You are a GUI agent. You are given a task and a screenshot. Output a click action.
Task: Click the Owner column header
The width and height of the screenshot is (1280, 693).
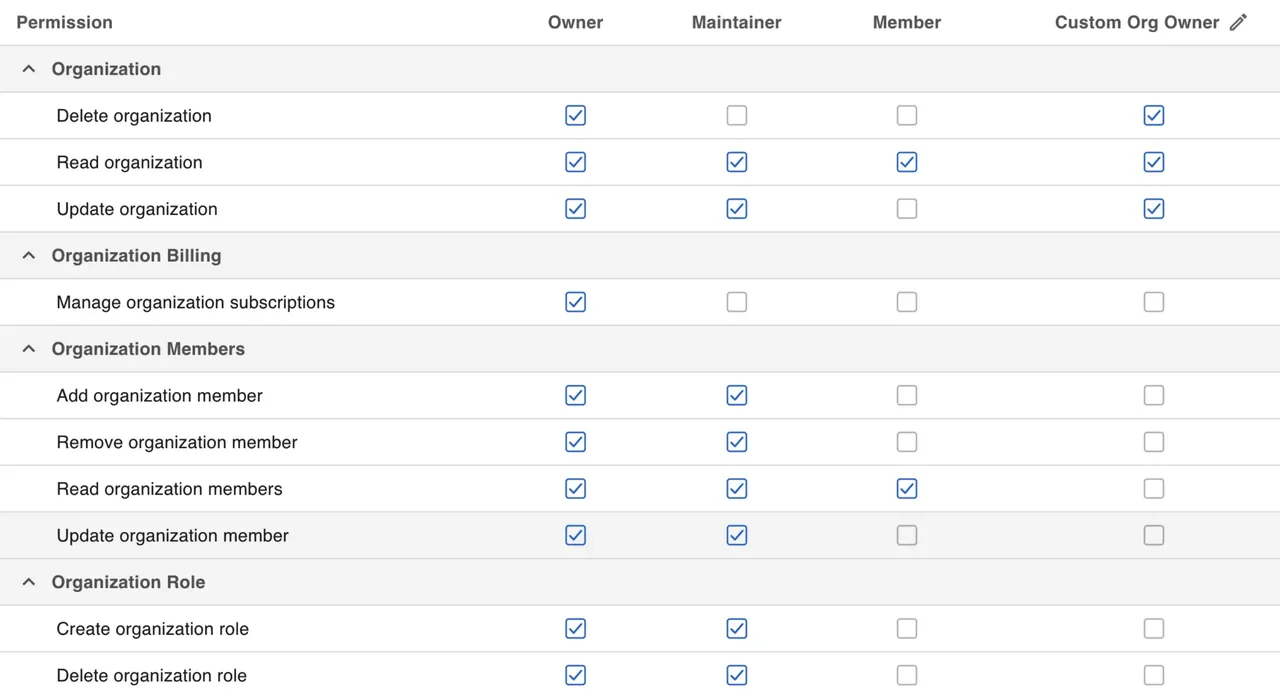point(575,22)
